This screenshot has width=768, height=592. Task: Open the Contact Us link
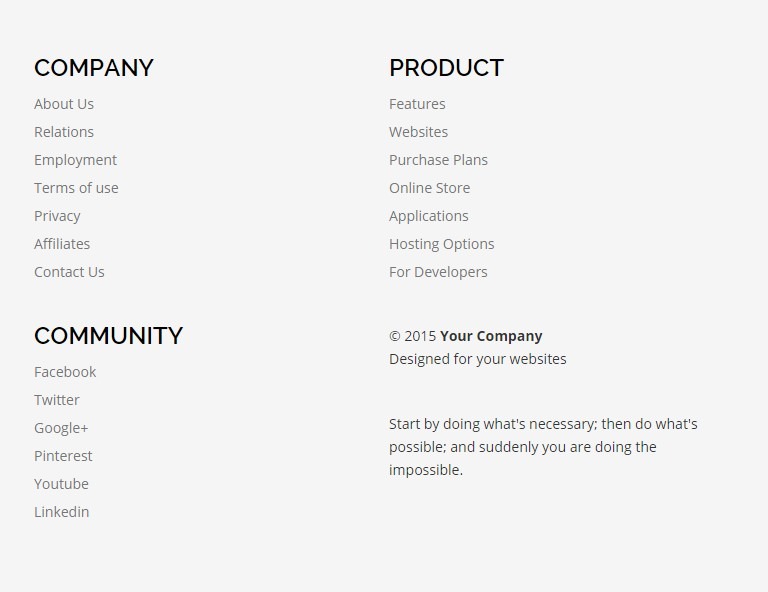[69, 272]
